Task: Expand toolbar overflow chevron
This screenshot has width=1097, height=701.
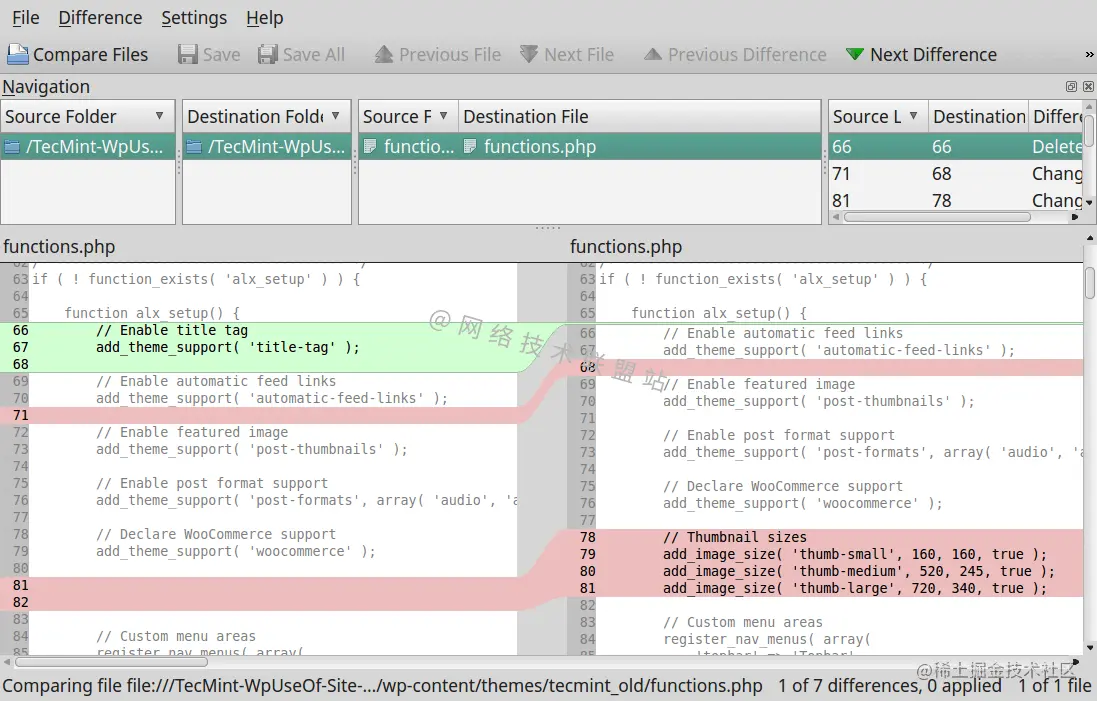Action: click(x=1089, y=55)
